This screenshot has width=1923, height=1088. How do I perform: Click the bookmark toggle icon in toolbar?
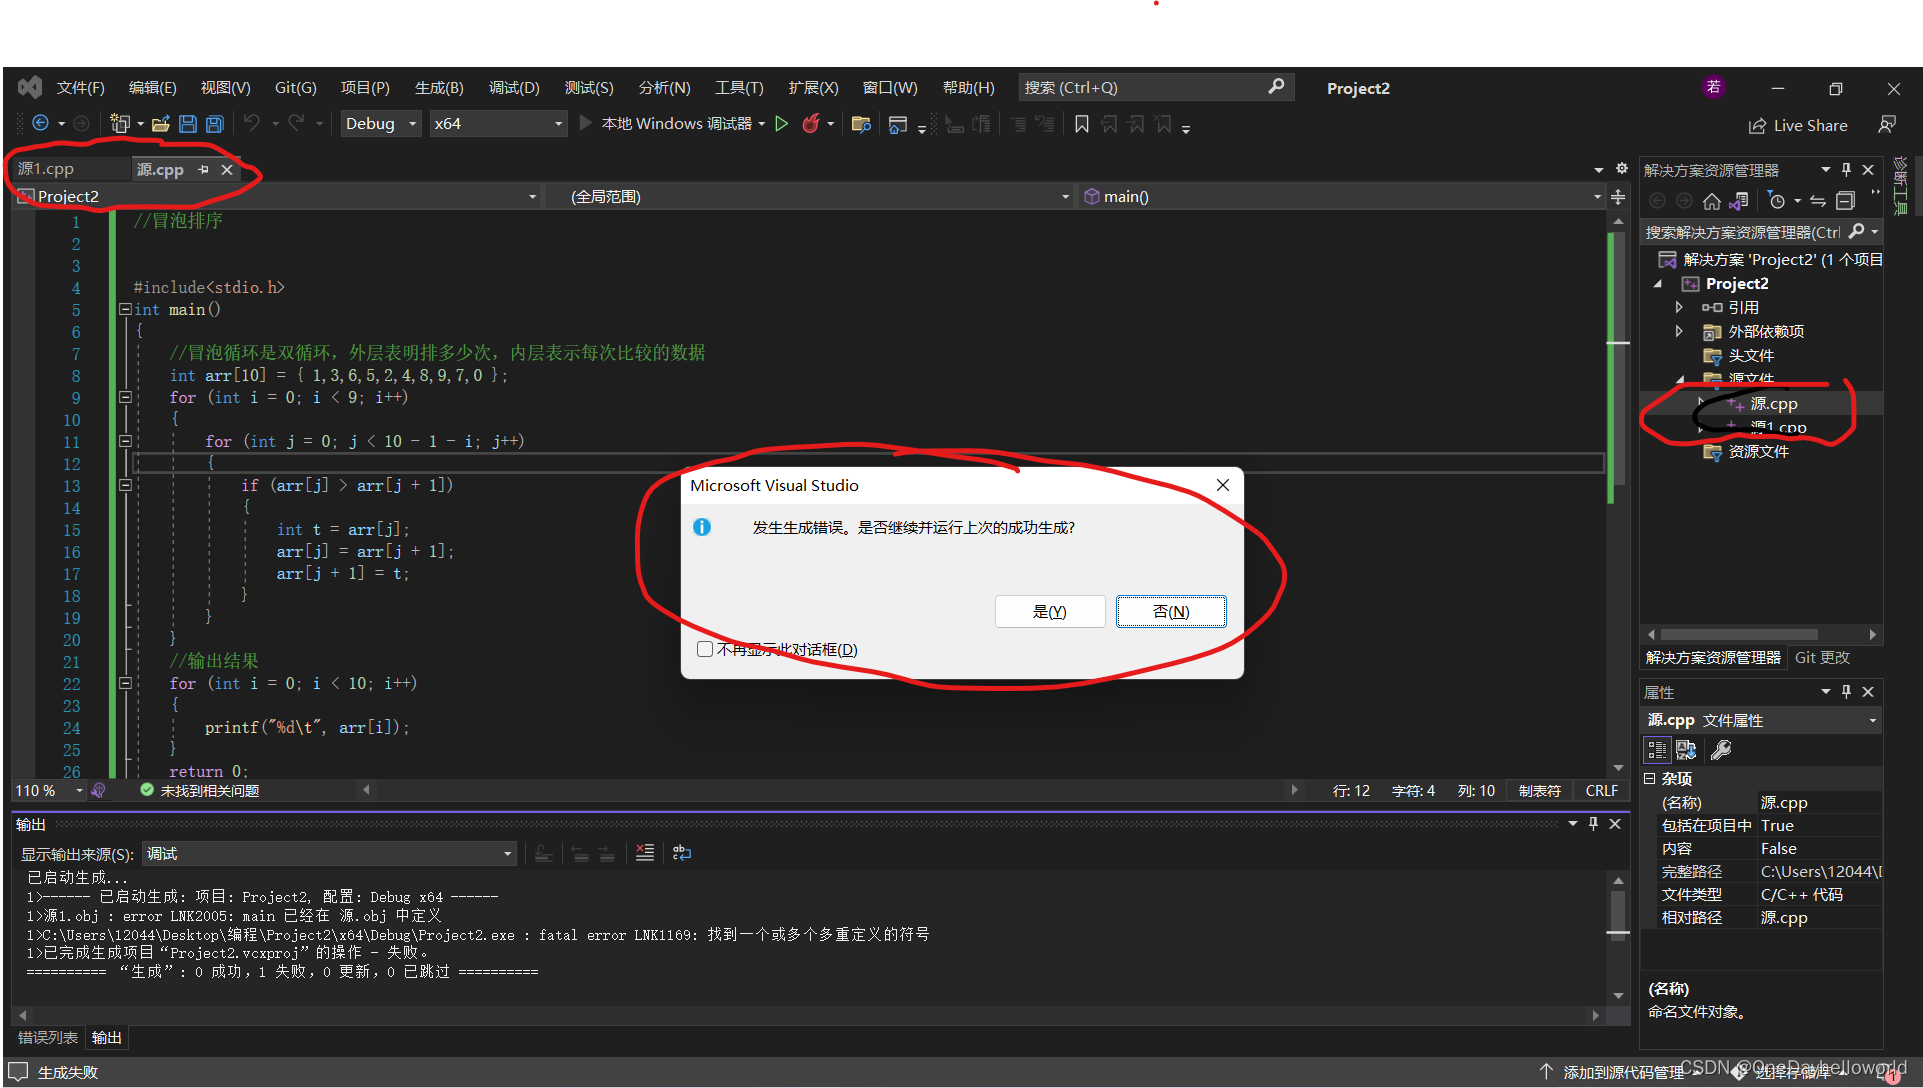coord(1081,124)
